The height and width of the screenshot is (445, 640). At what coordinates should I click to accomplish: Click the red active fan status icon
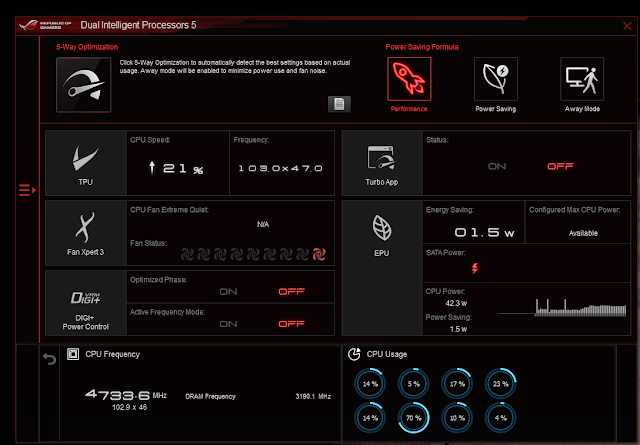(319, 254)
